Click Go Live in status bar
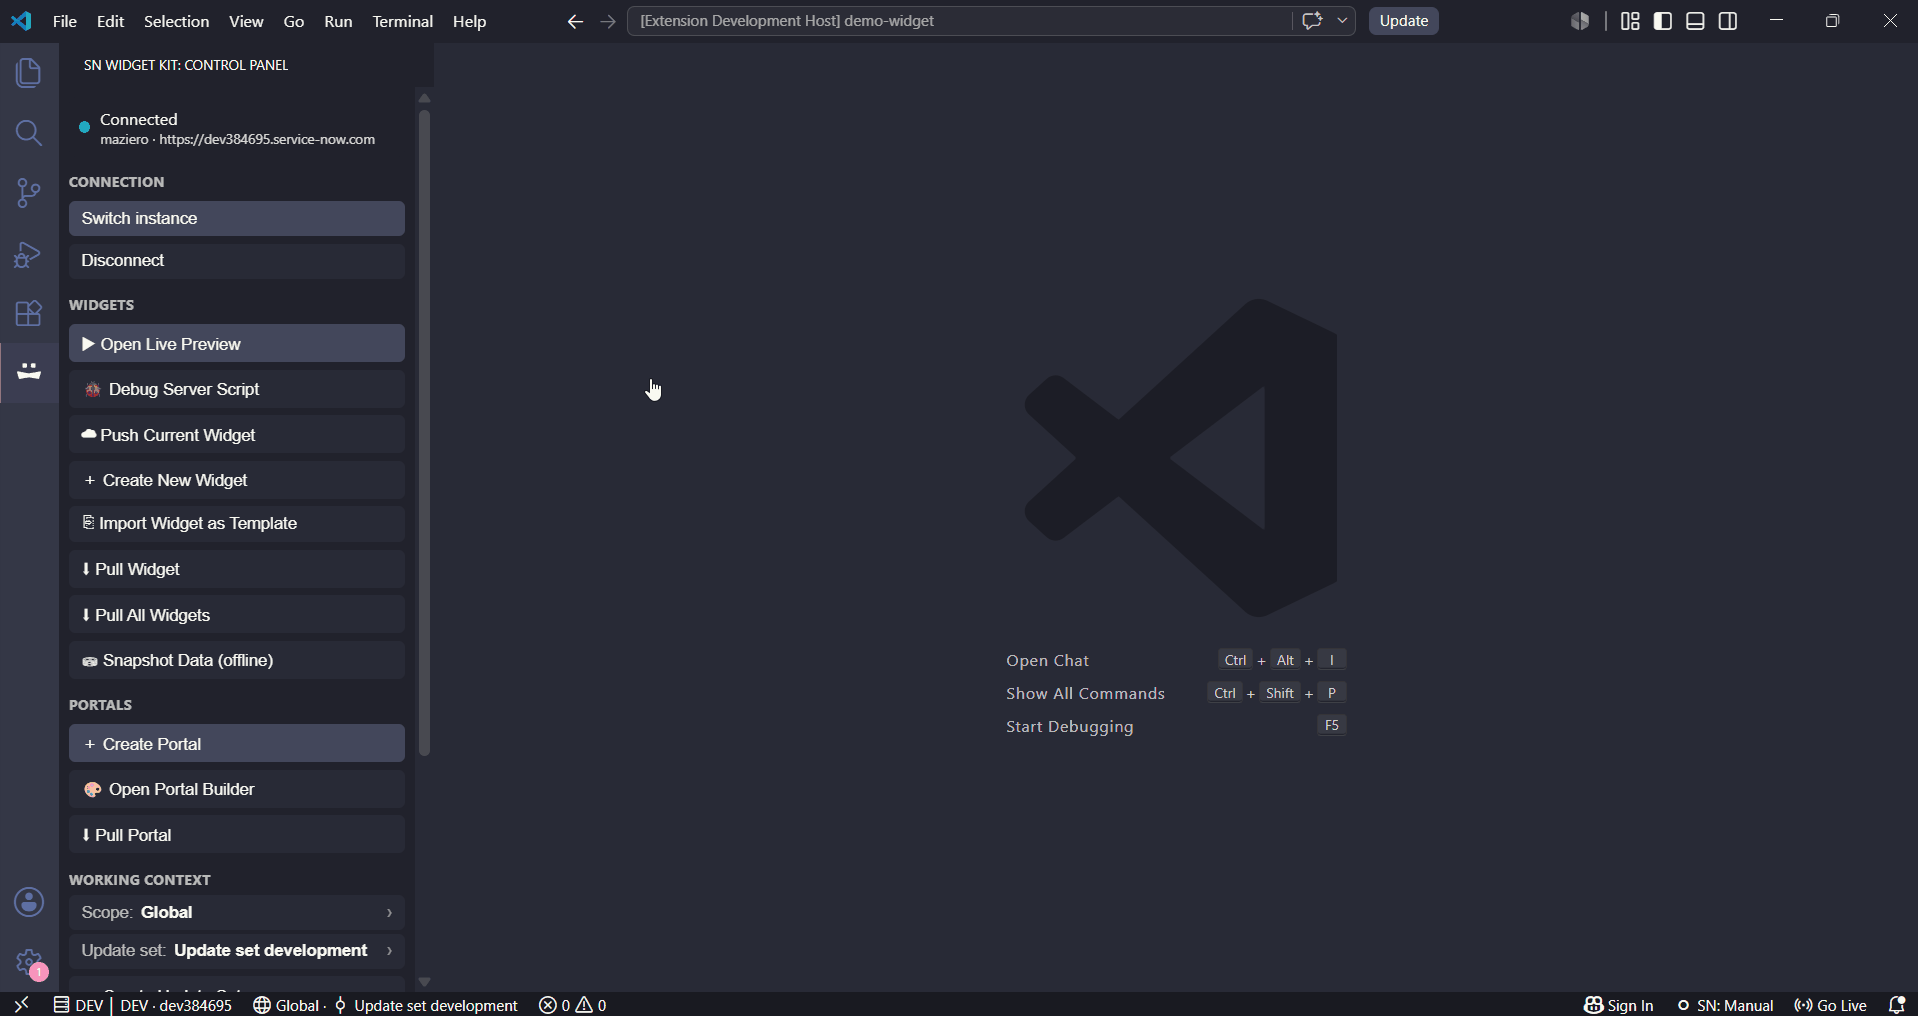 pos(1830,1005)
